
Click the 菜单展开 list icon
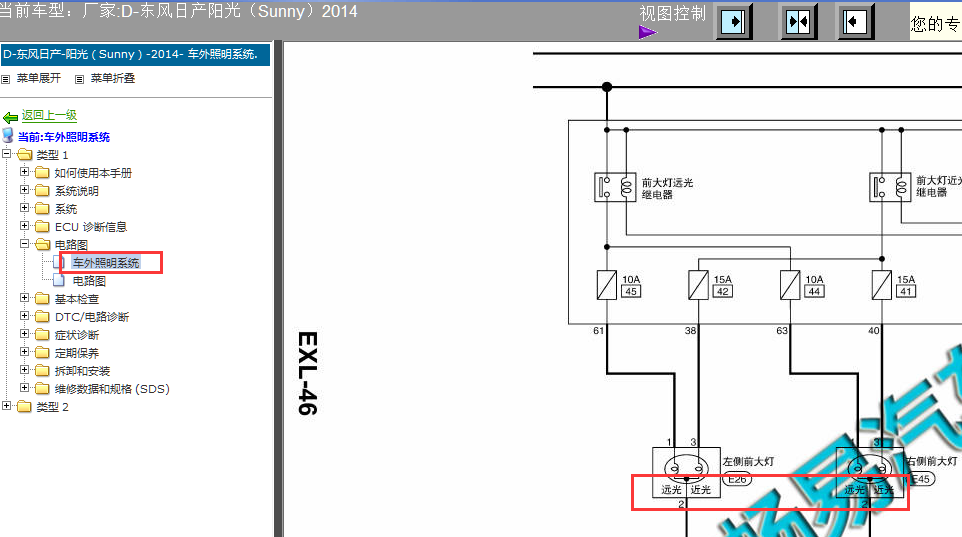tap(6, 79)
